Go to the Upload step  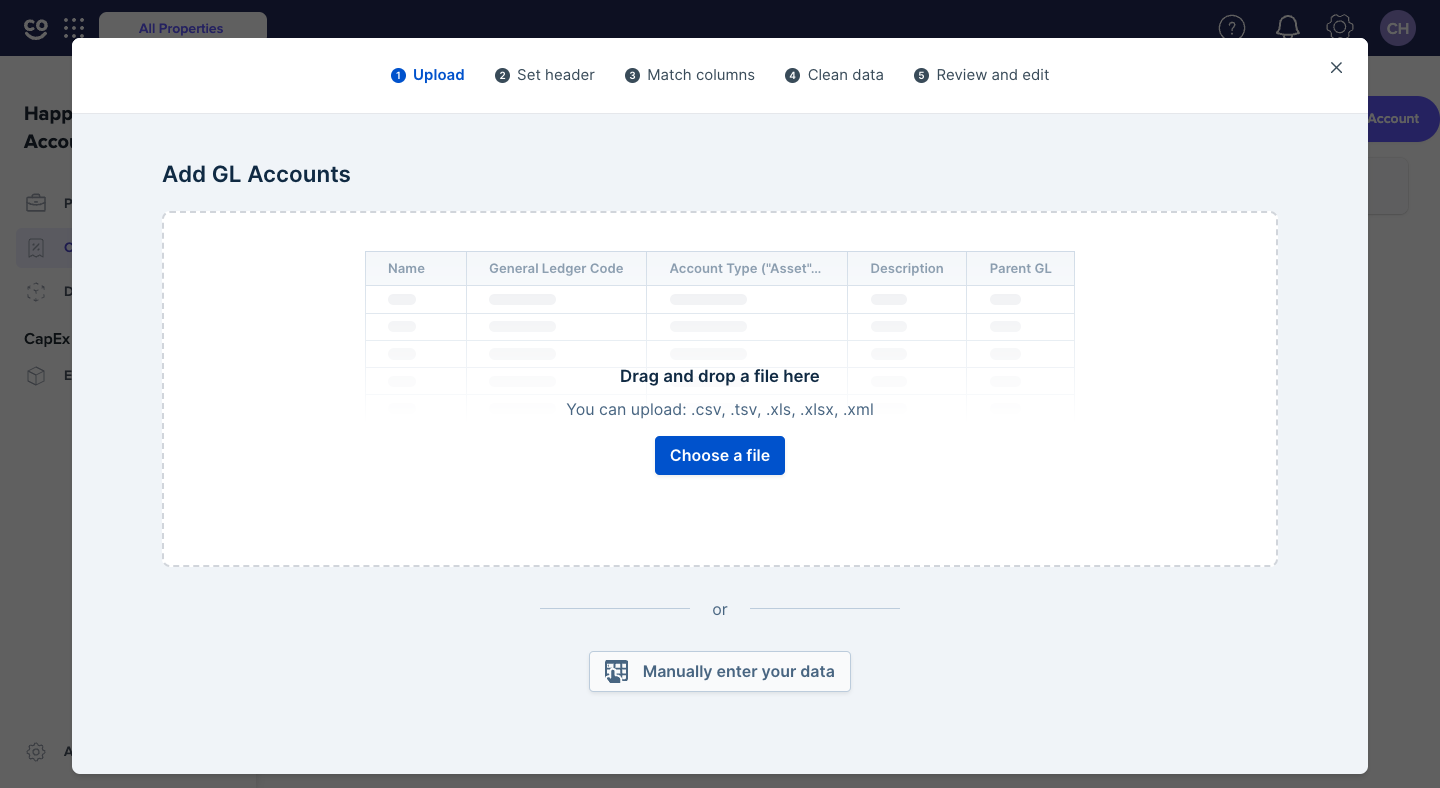[x=428, y=75]
